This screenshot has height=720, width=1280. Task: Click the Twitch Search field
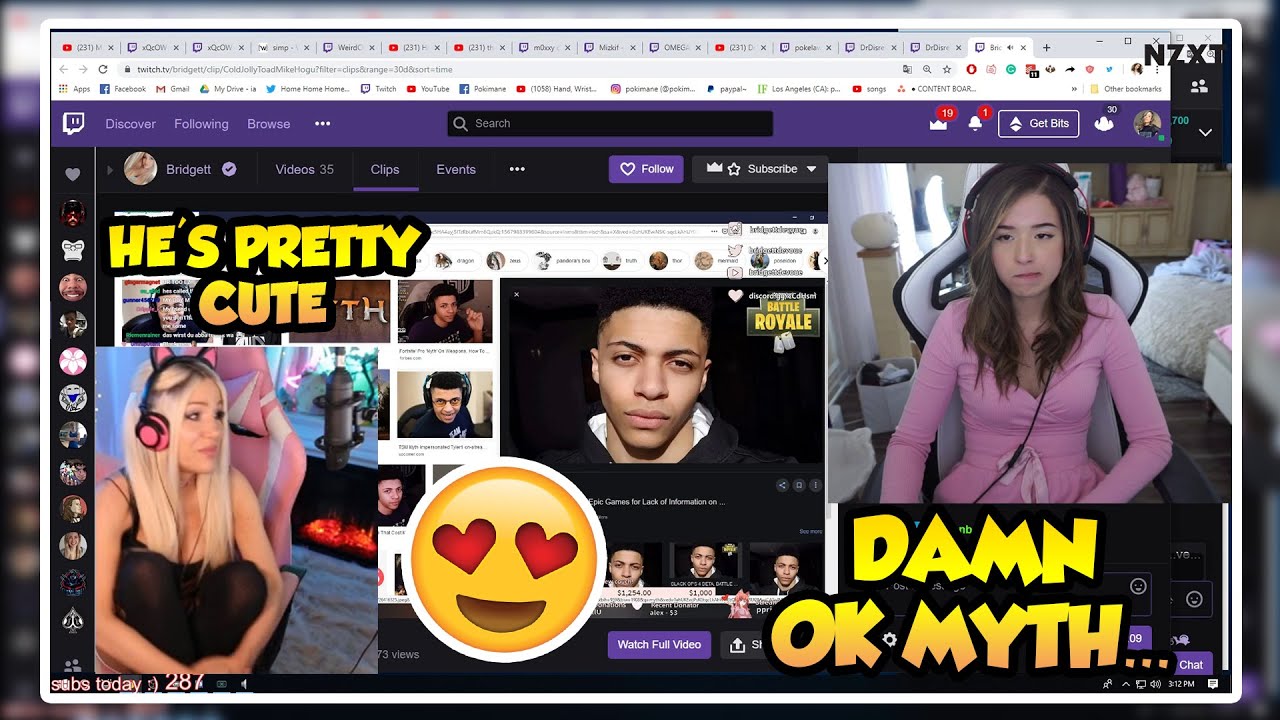pyautogui.click(x=610, y=123)
